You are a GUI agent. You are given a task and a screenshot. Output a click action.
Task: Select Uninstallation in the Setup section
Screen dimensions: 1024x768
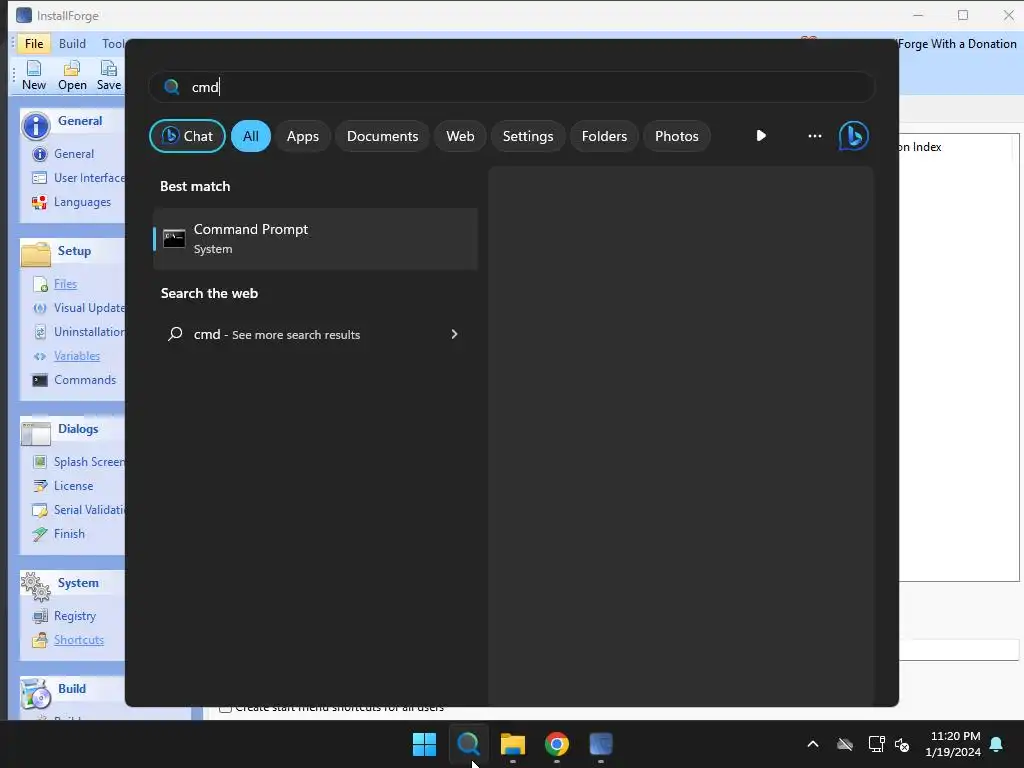(78, 332)
